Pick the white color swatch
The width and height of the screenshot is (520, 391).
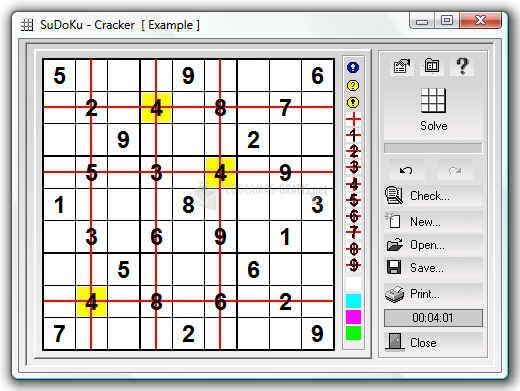click(x=353, y=284)
